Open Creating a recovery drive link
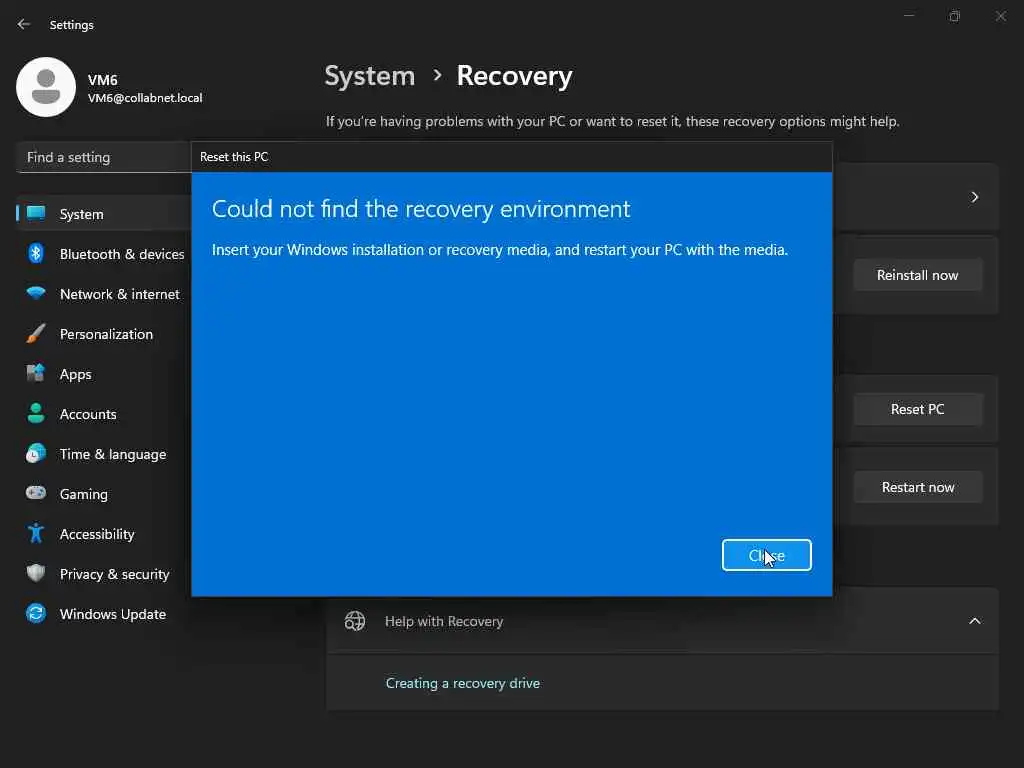1024x768 pixels. pos(462,683)
